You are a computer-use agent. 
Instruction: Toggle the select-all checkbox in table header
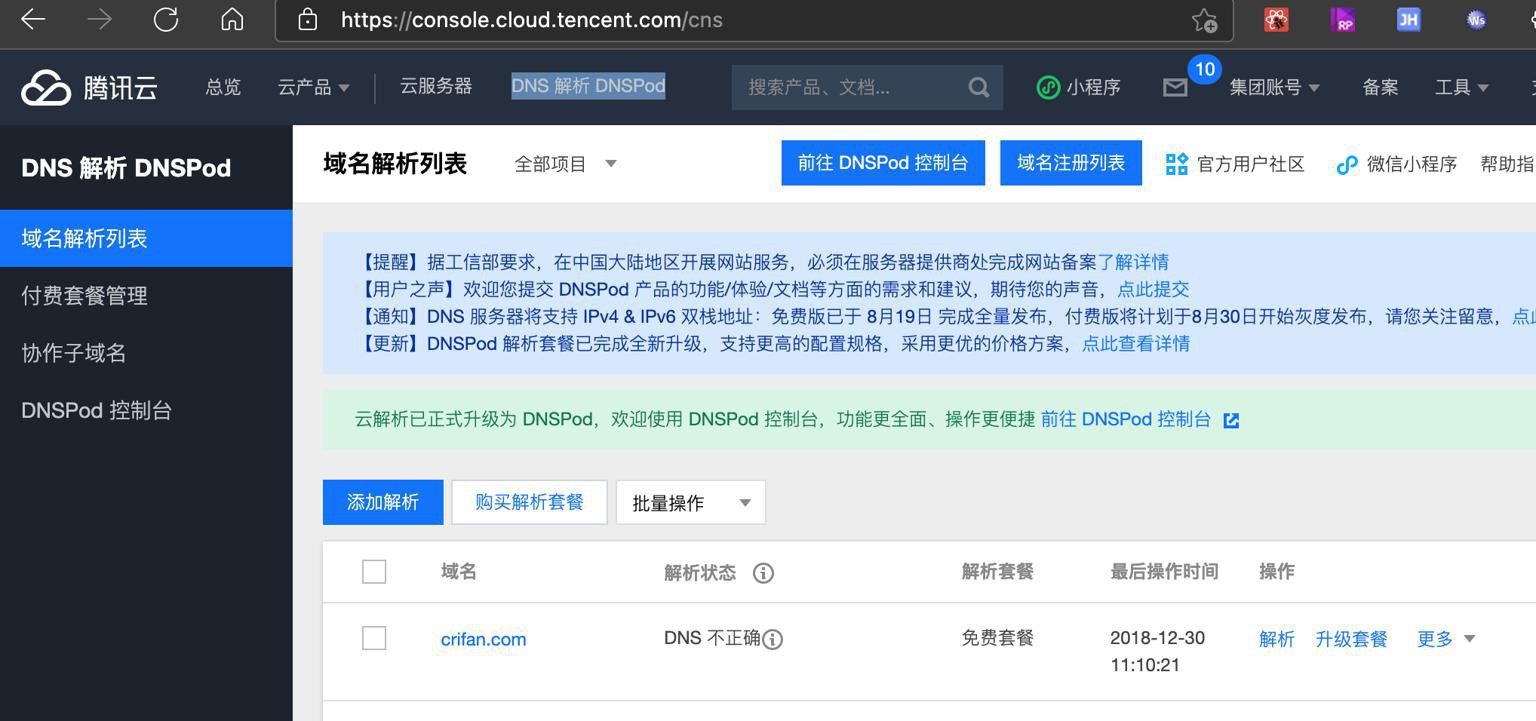click(x=374, y=571)
